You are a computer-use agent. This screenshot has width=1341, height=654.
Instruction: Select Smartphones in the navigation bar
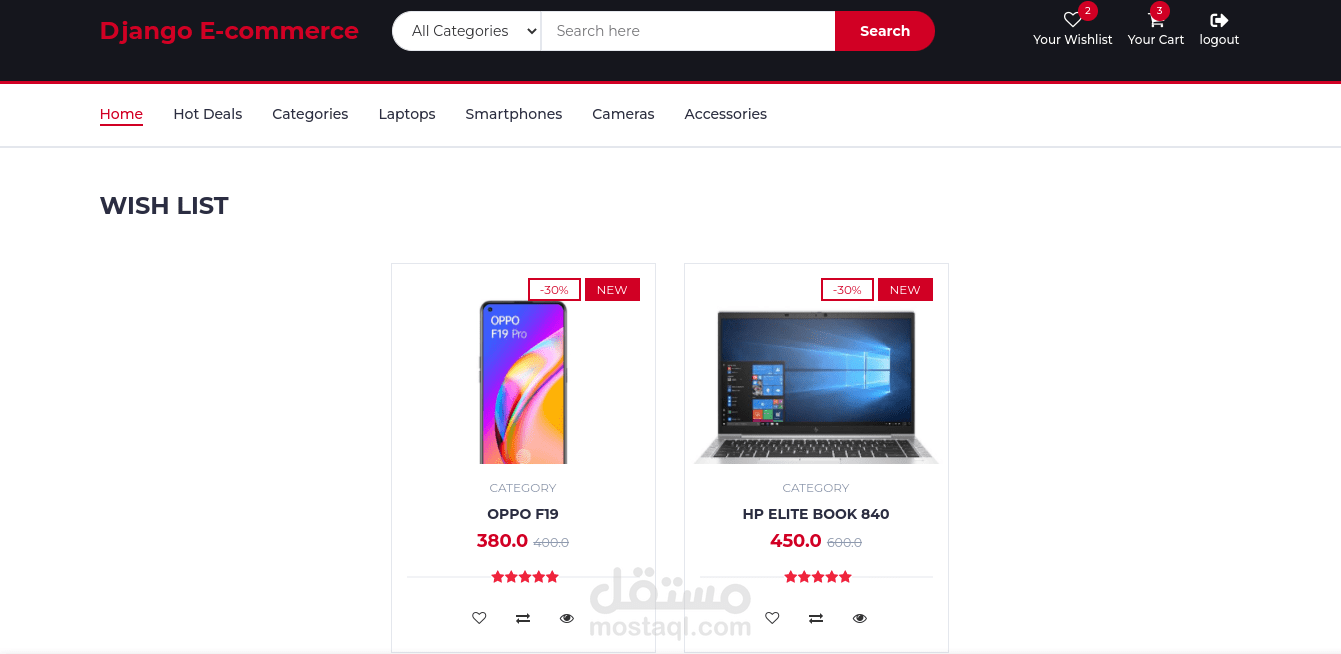tap(514, 114)
